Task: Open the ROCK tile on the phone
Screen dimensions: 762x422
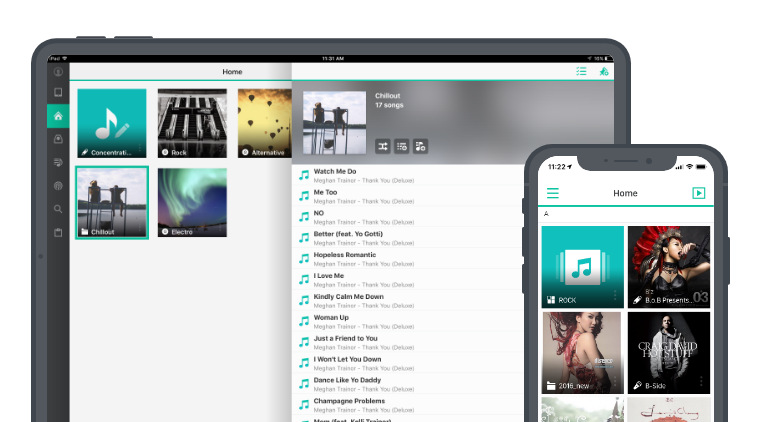Action: point(583,267)
